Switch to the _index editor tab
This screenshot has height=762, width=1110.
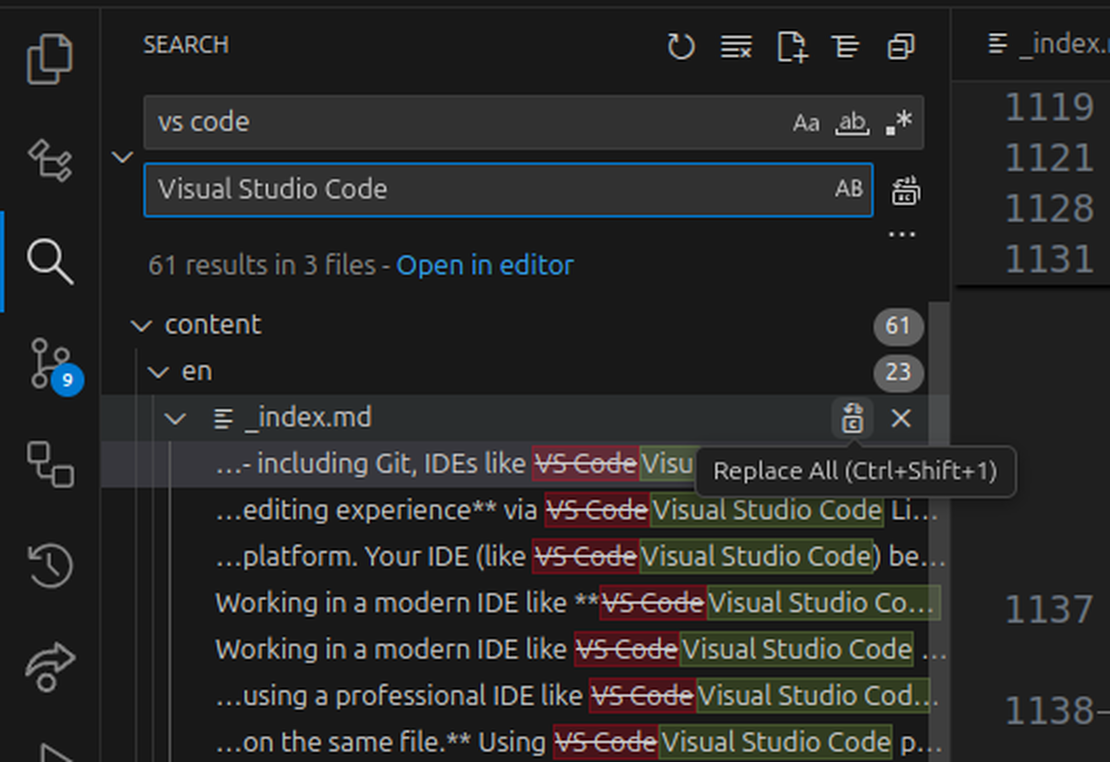point(1048,44)
